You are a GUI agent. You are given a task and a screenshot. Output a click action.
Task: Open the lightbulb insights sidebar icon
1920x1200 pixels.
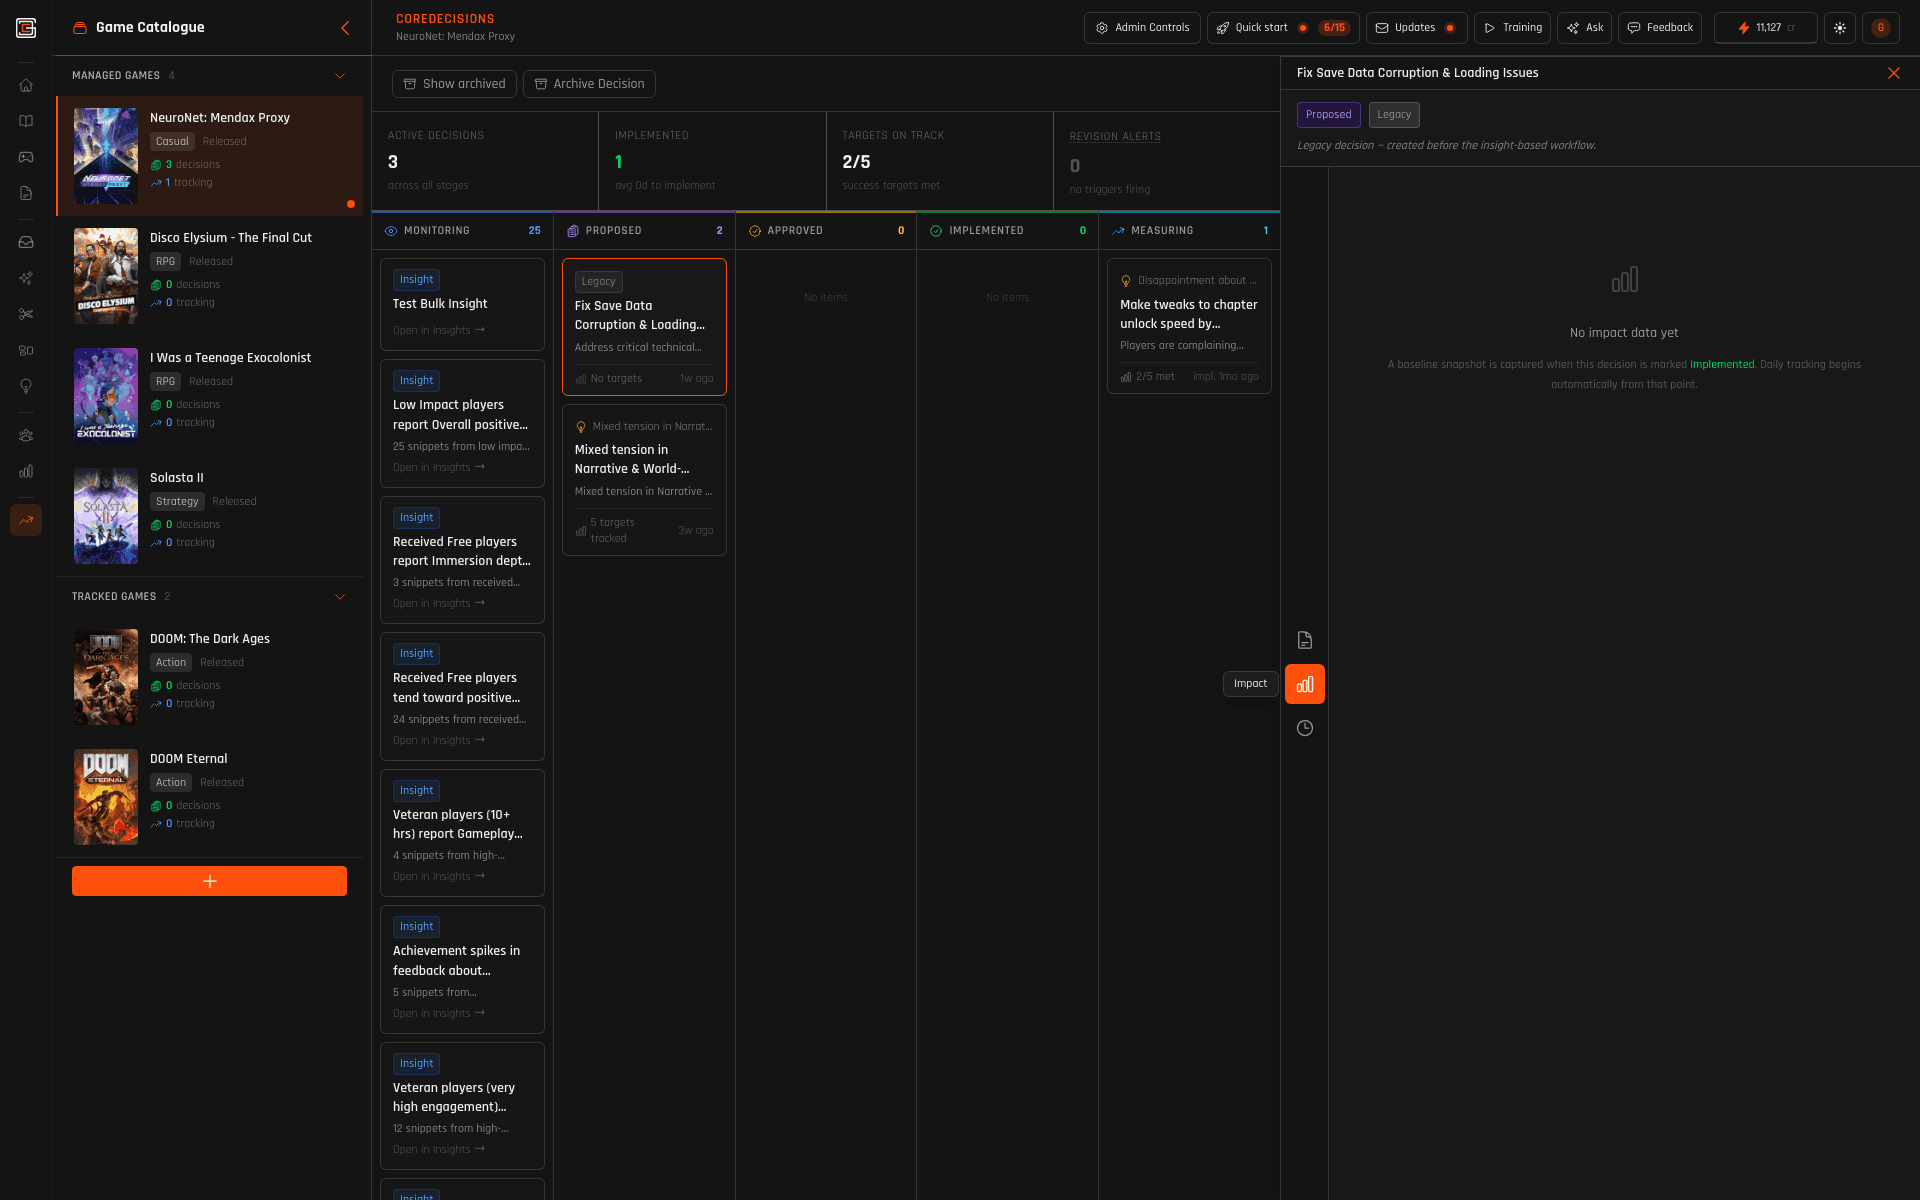coord(26,387)
